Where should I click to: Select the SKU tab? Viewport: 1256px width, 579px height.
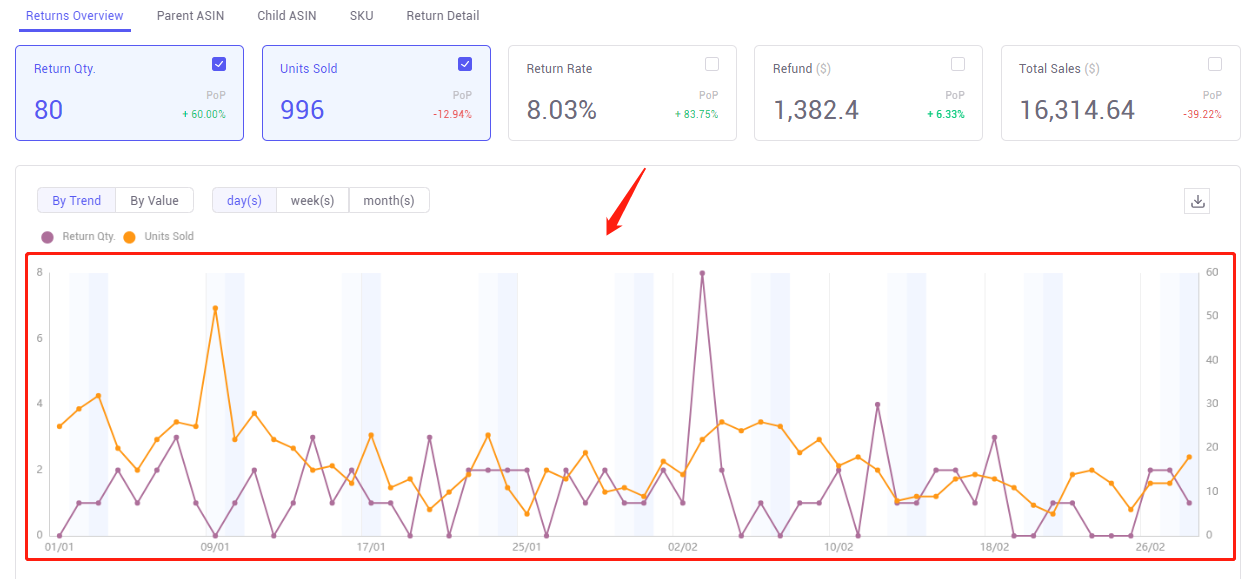coord(361,15)
